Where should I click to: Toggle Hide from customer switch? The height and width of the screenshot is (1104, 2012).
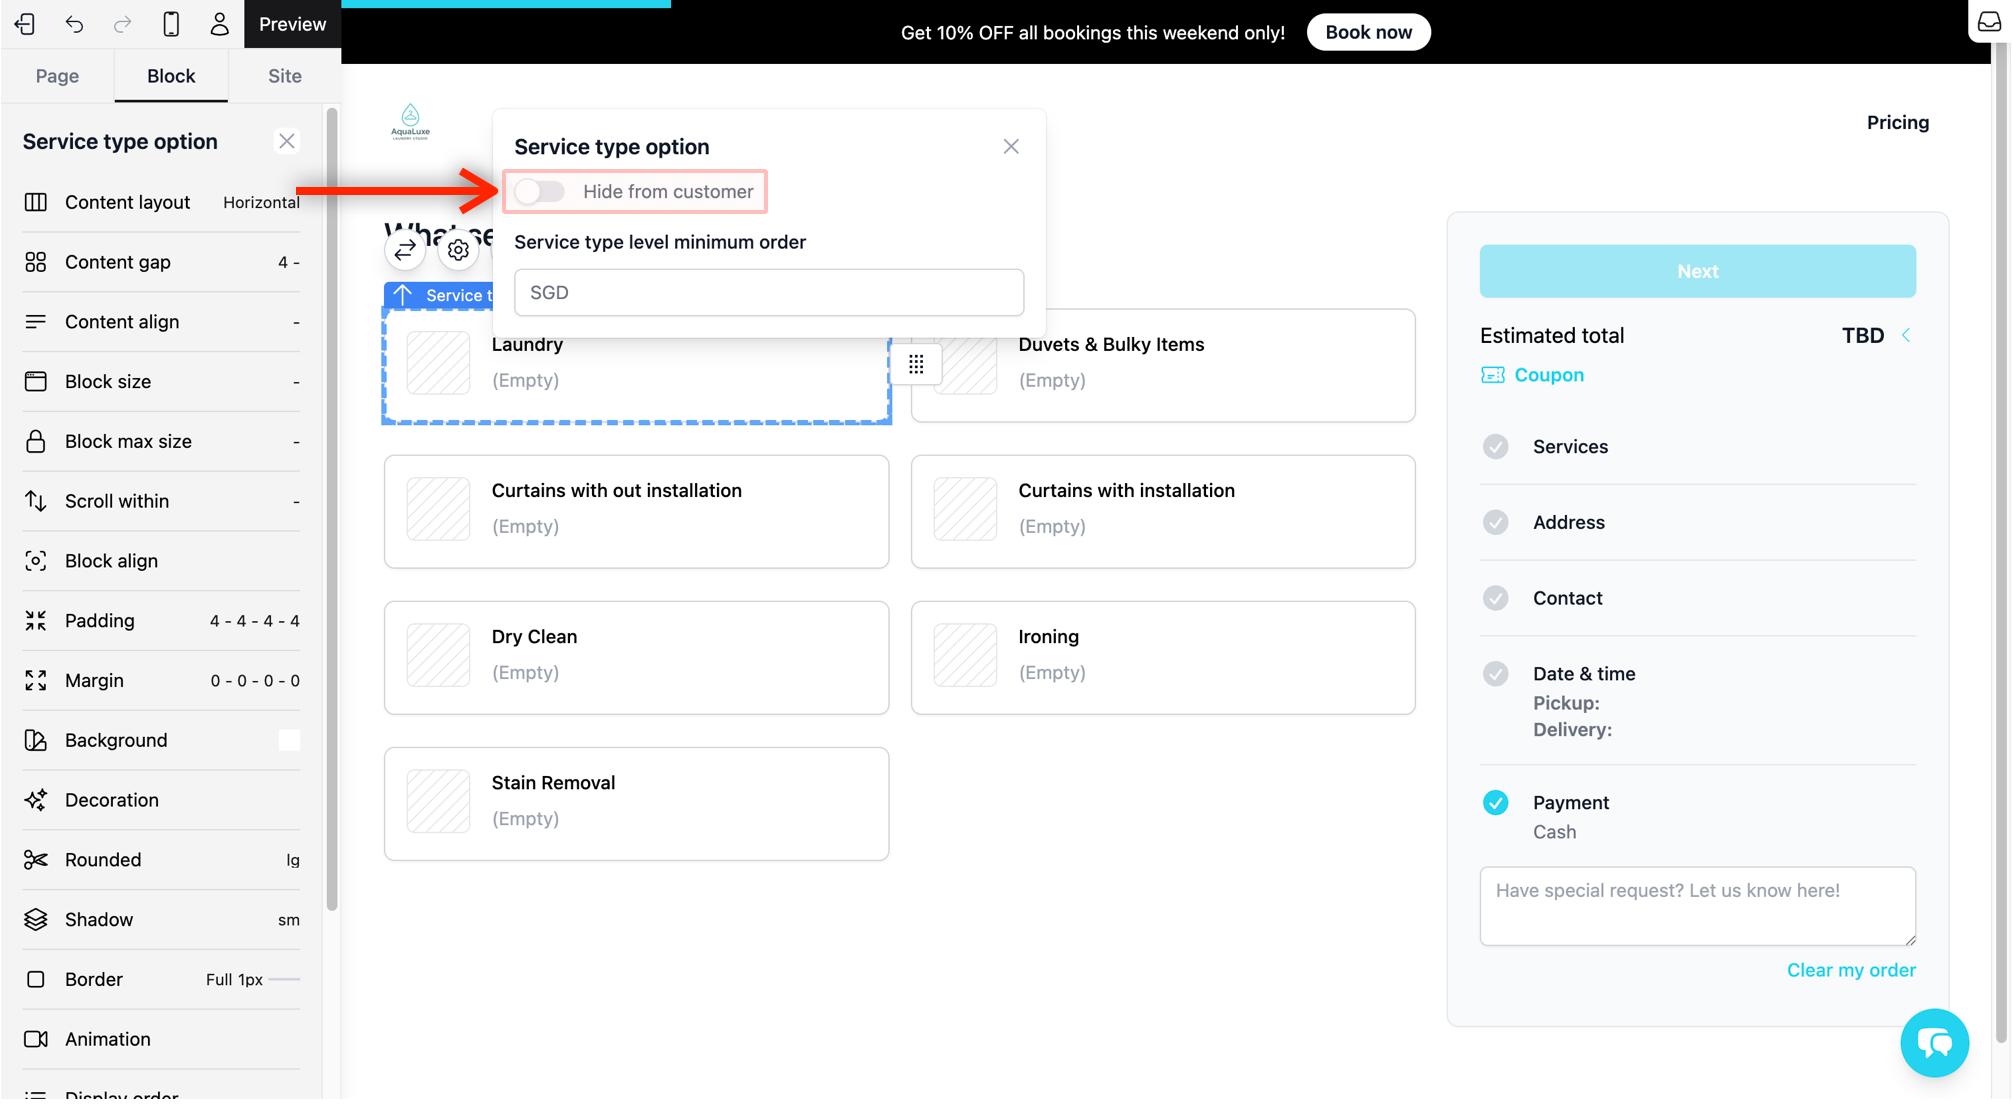541,191
